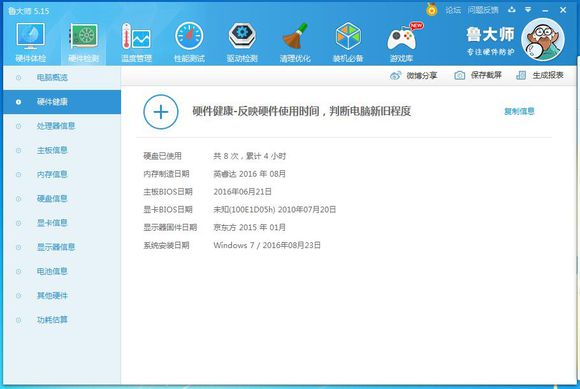Click the report icon beside 生成报表
This screenshot has height=389, width=580.
(521, 75)
